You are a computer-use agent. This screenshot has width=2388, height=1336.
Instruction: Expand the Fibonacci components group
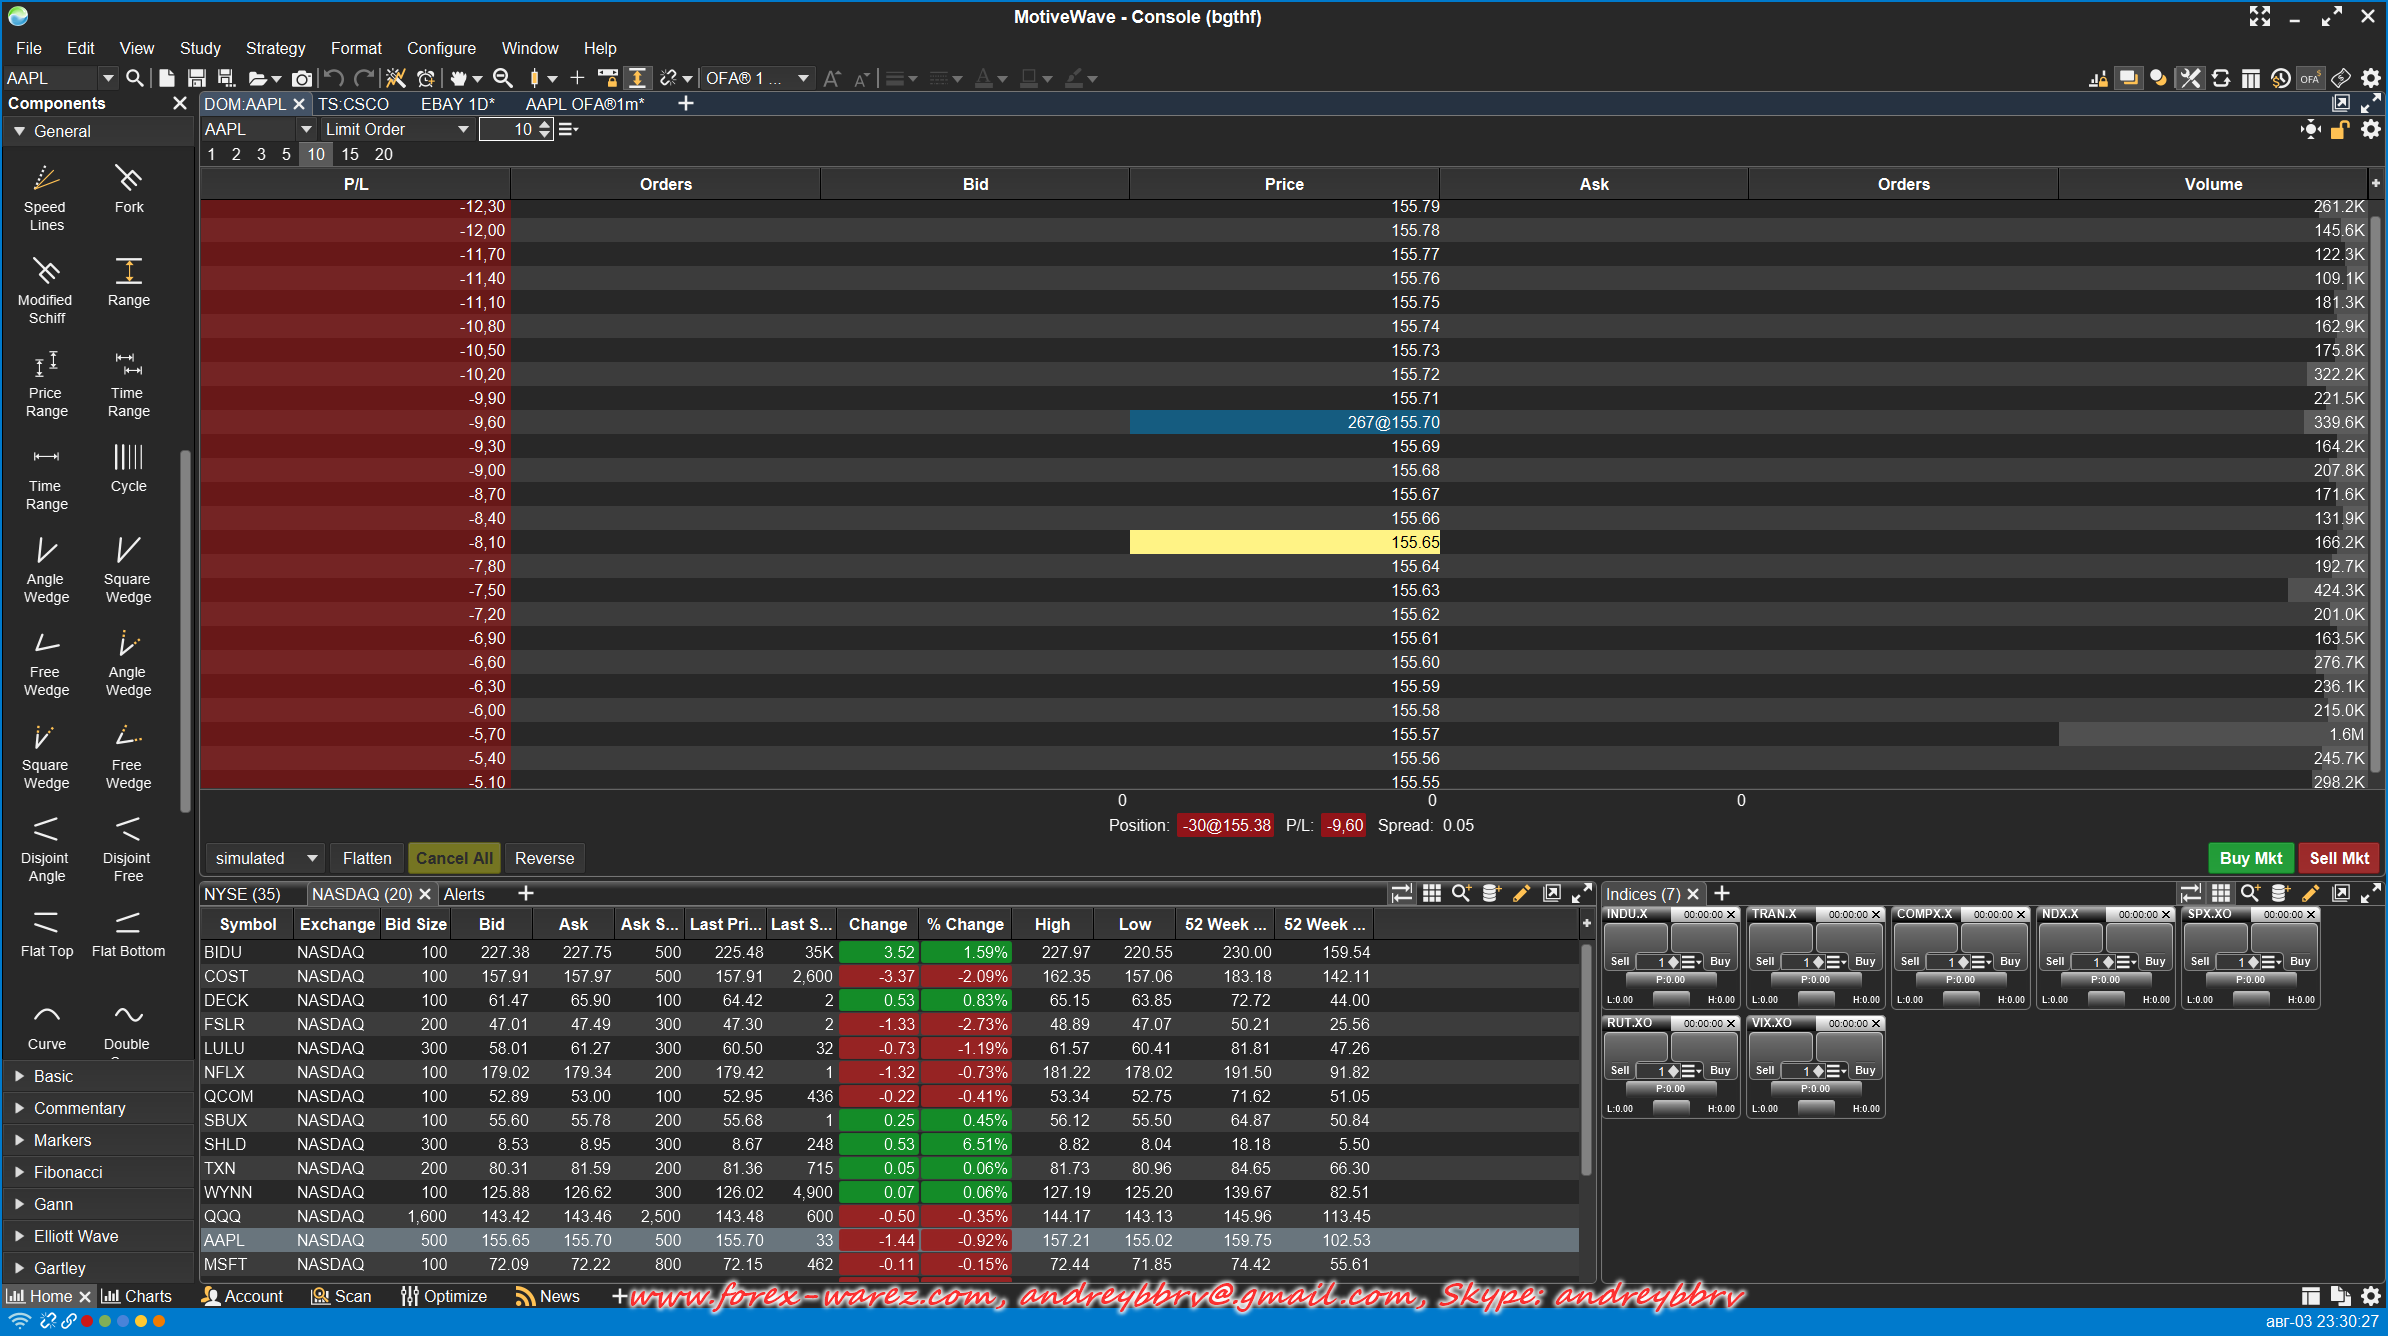(67, 1172)
